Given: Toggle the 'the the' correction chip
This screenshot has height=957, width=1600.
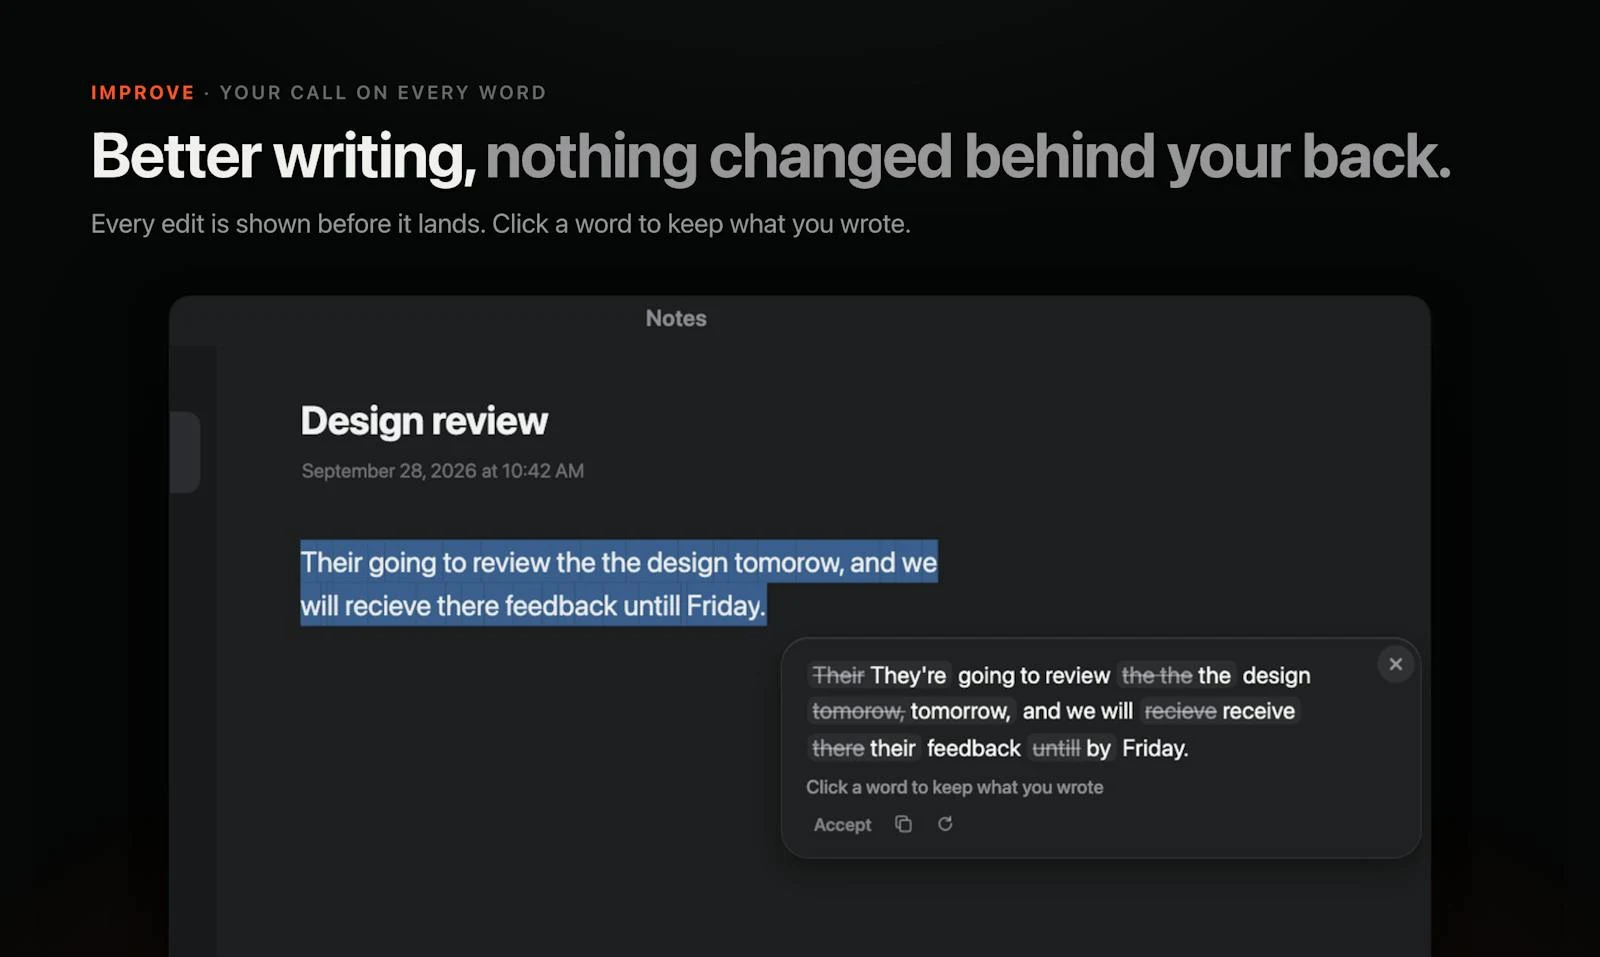Looking at the screenshot, I should (x=1176, y=676).
